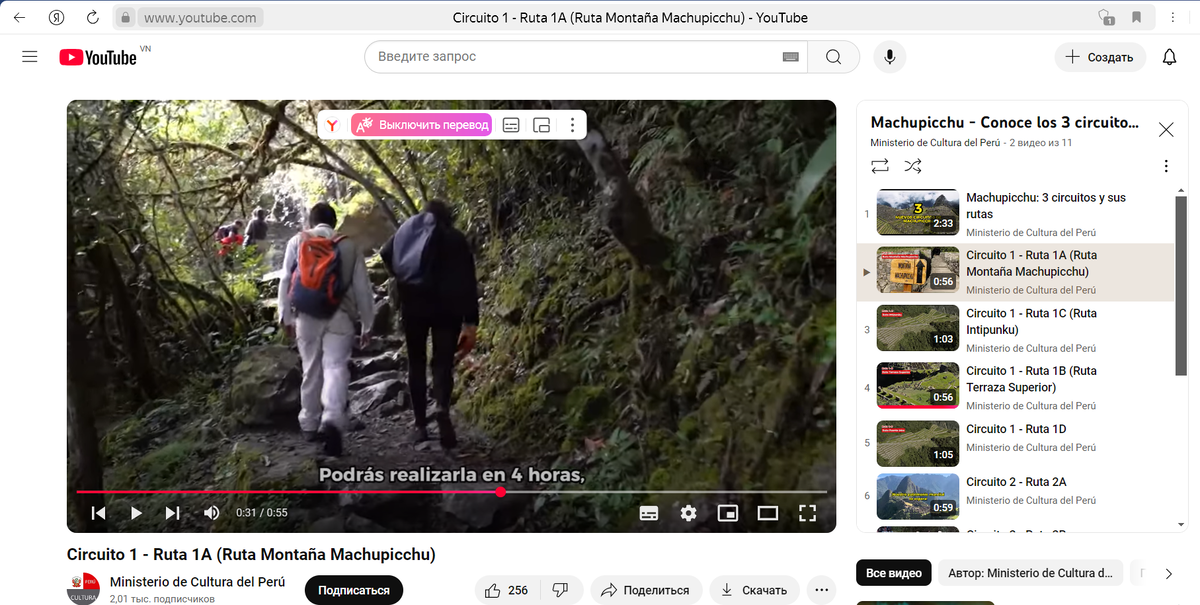This screenshot has height=605, width=1200.
Task: Click the page address "www.youtube.com"
Action: click(200, 17)
